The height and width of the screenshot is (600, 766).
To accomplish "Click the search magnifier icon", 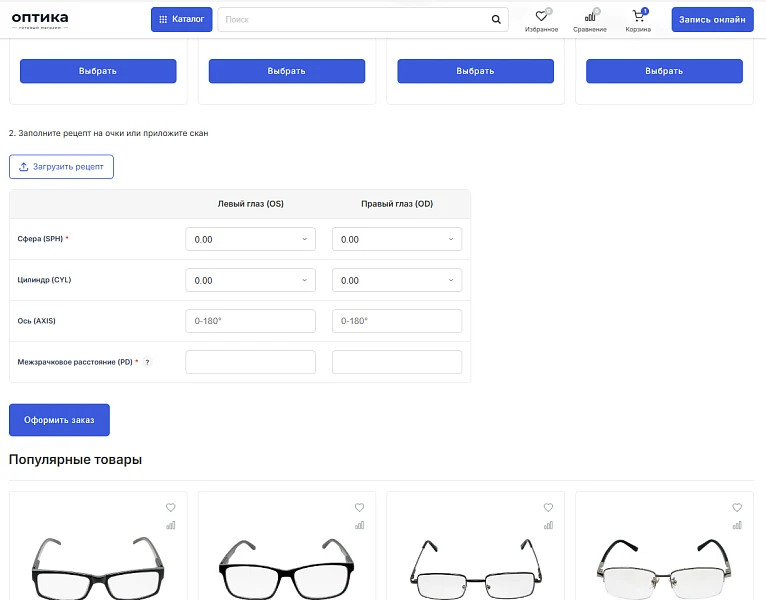I will 496,20.
